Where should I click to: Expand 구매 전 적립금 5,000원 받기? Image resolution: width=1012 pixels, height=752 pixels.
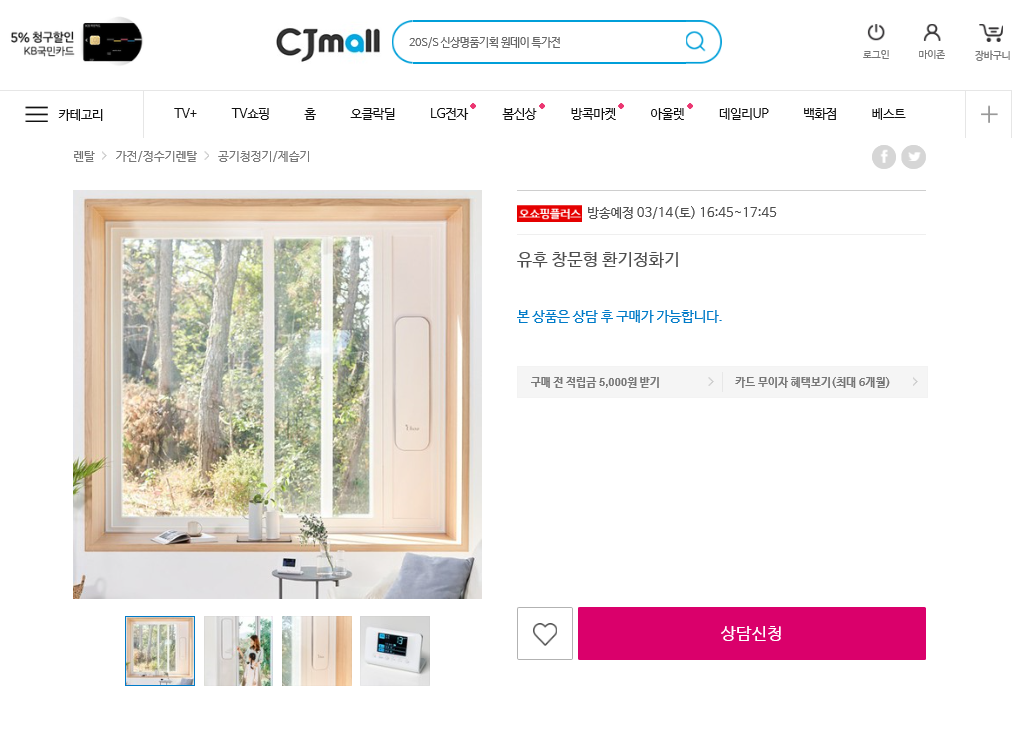(620, 382)
